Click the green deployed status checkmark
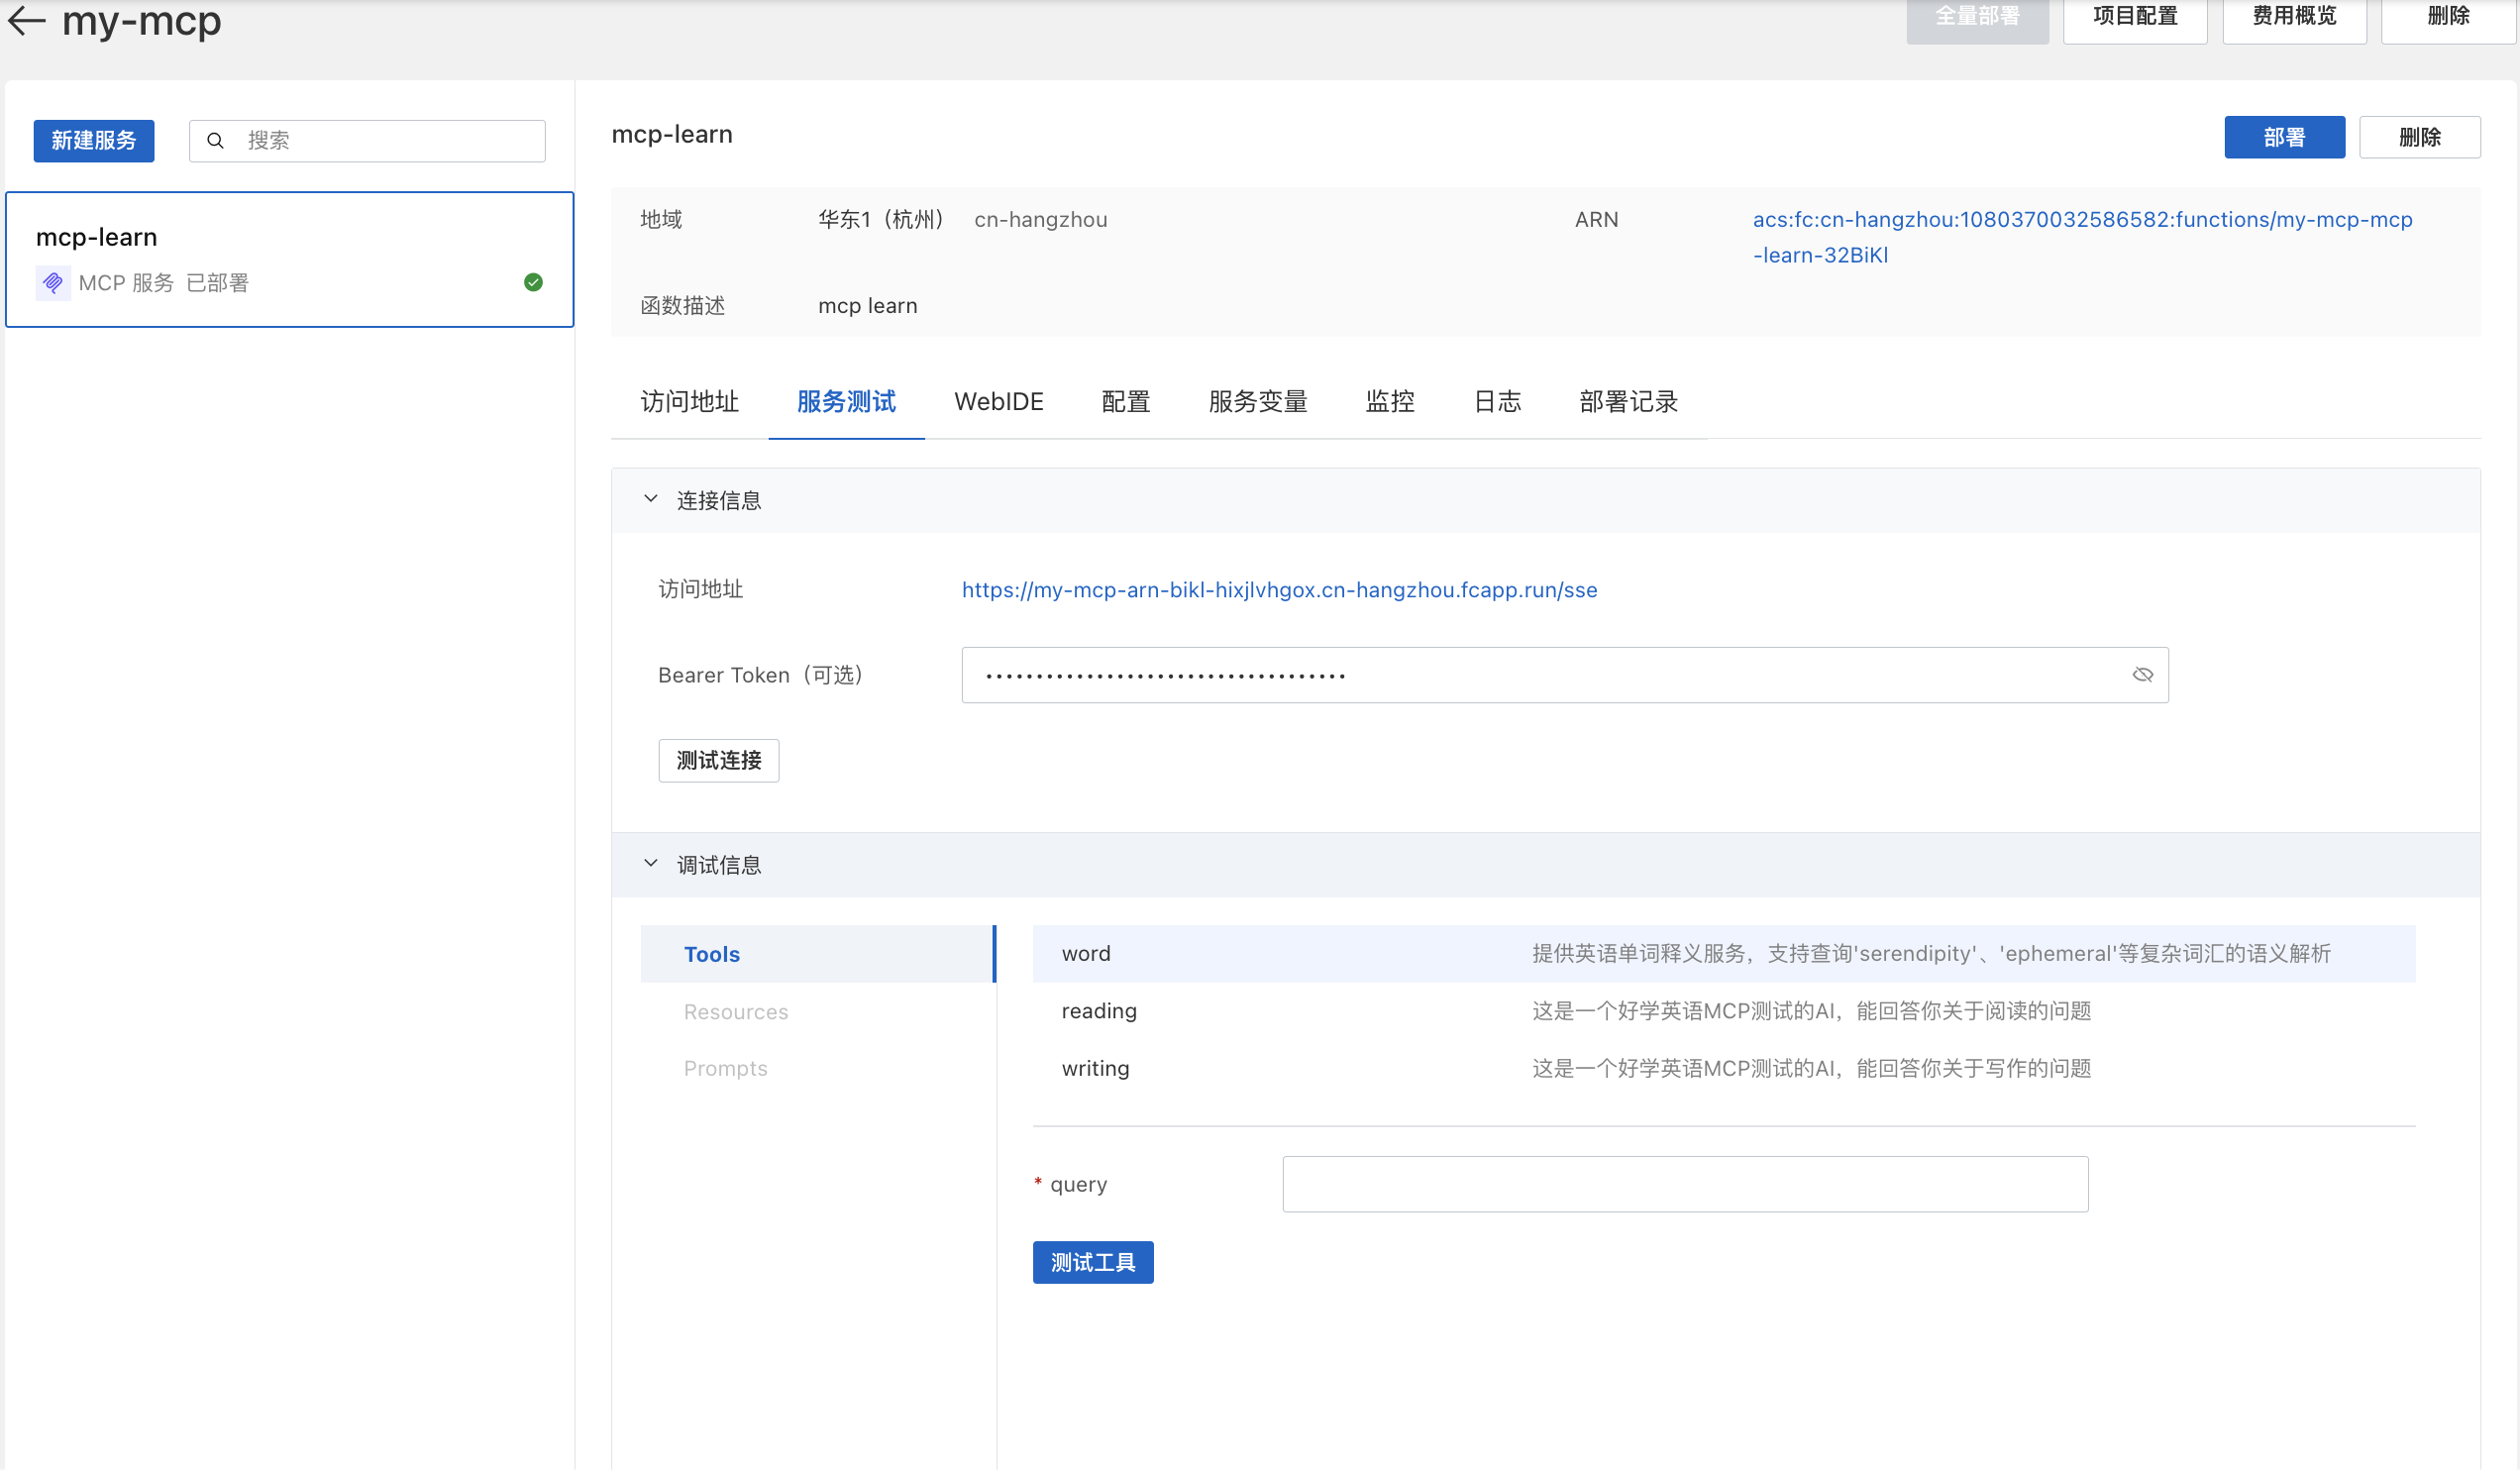Viewport: 2520px width, 1470px height. click(x=533, y=282)
